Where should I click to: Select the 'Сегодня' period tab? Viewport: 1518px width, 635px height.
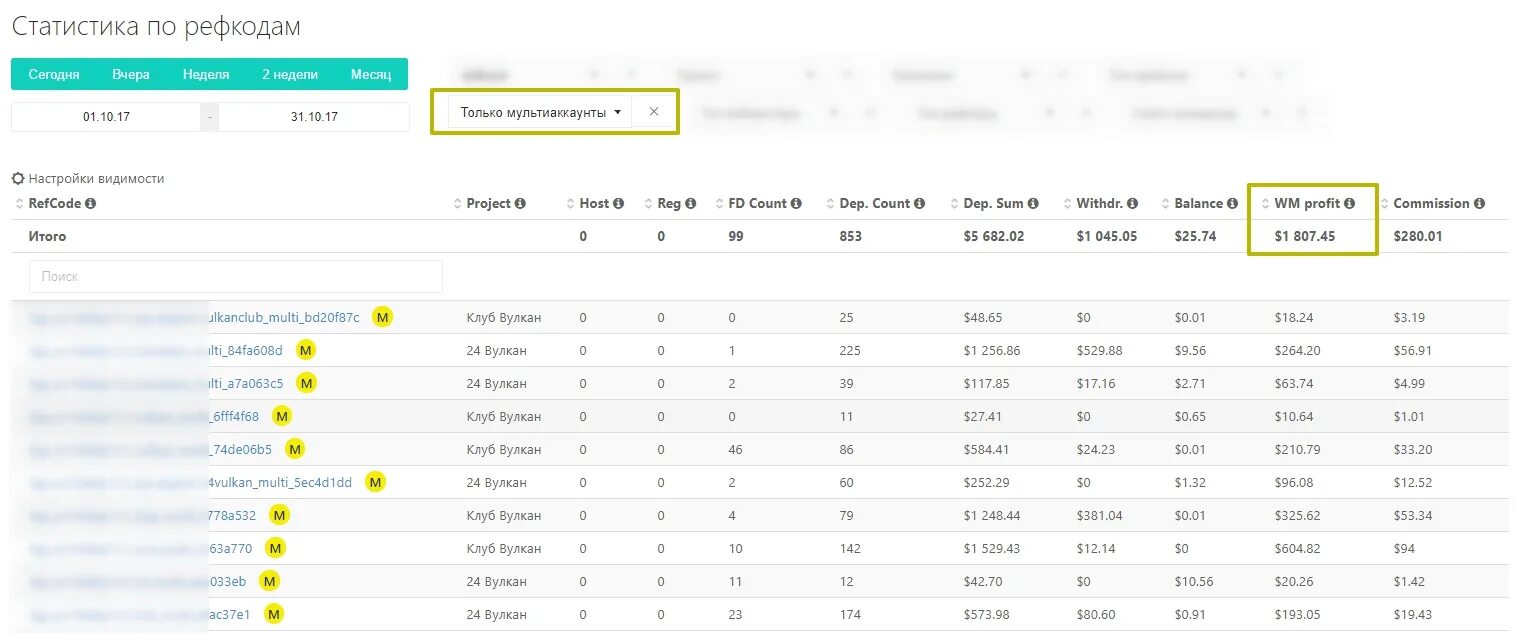[x=54, y=74]
